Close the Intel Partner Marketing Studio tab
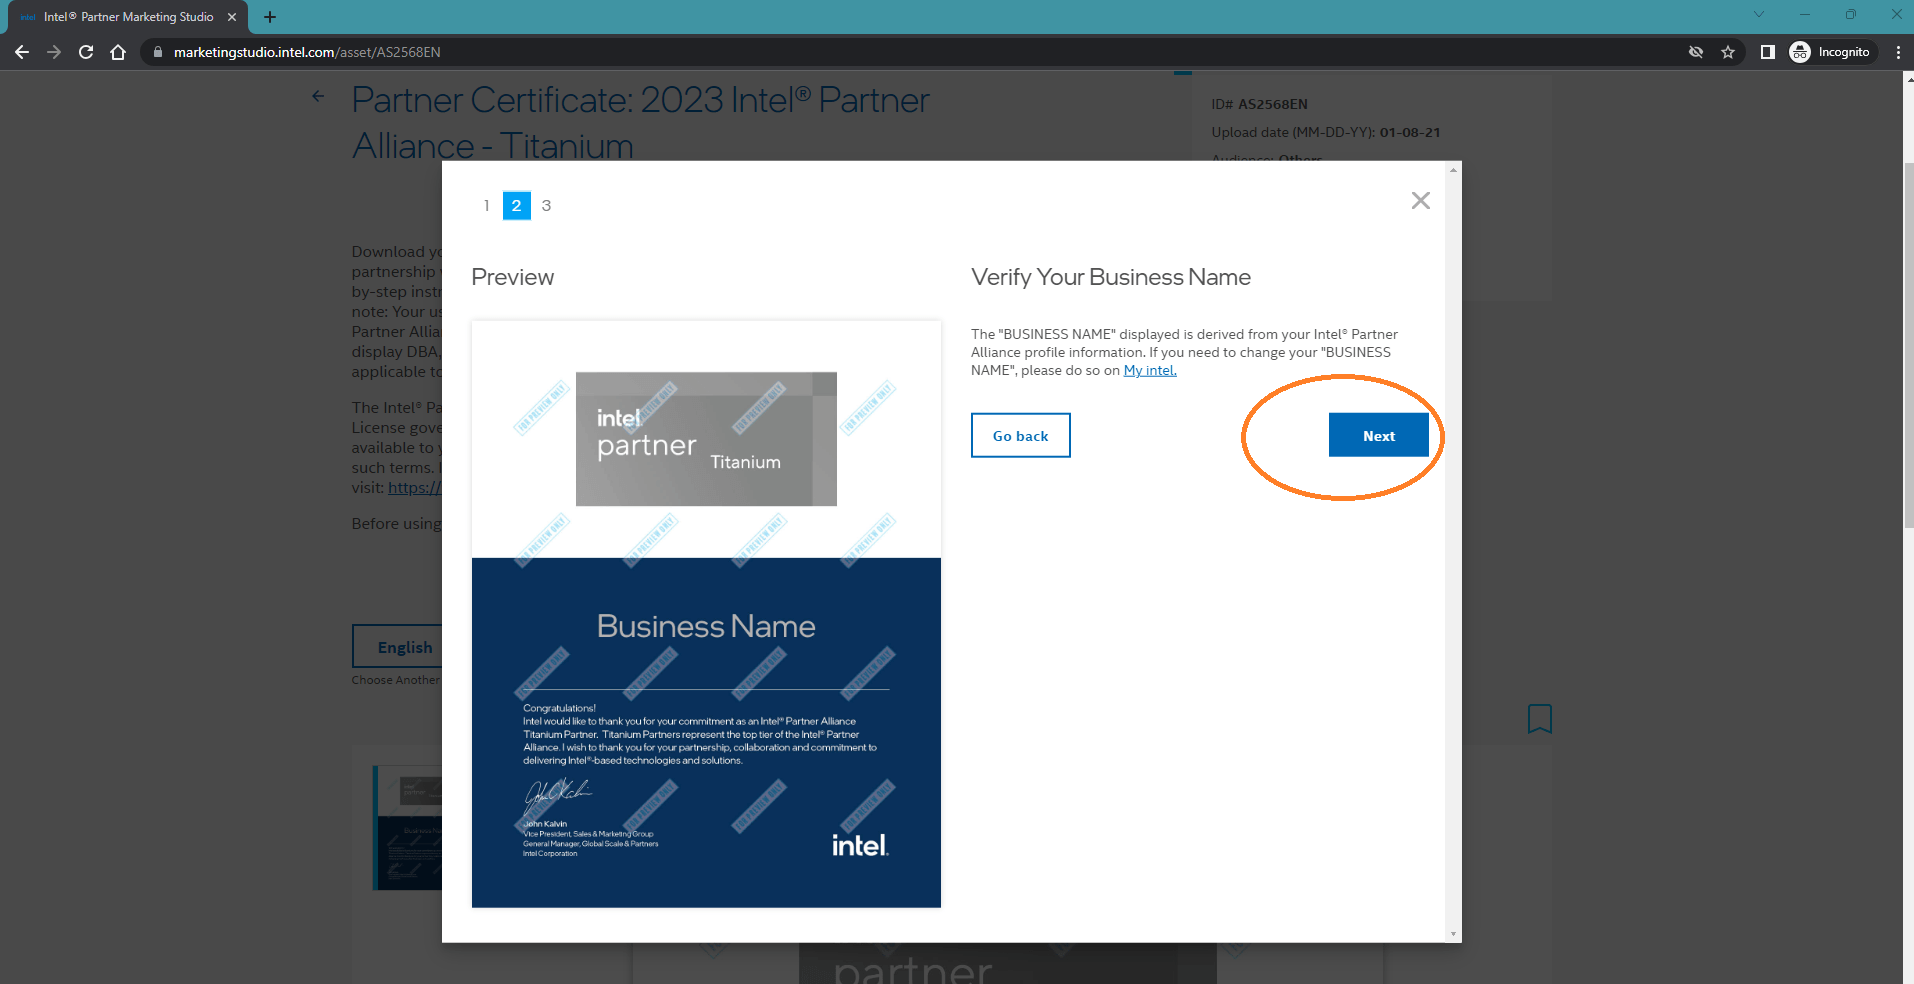Viewport: 1914px width, 984px height. pos(232,17)
